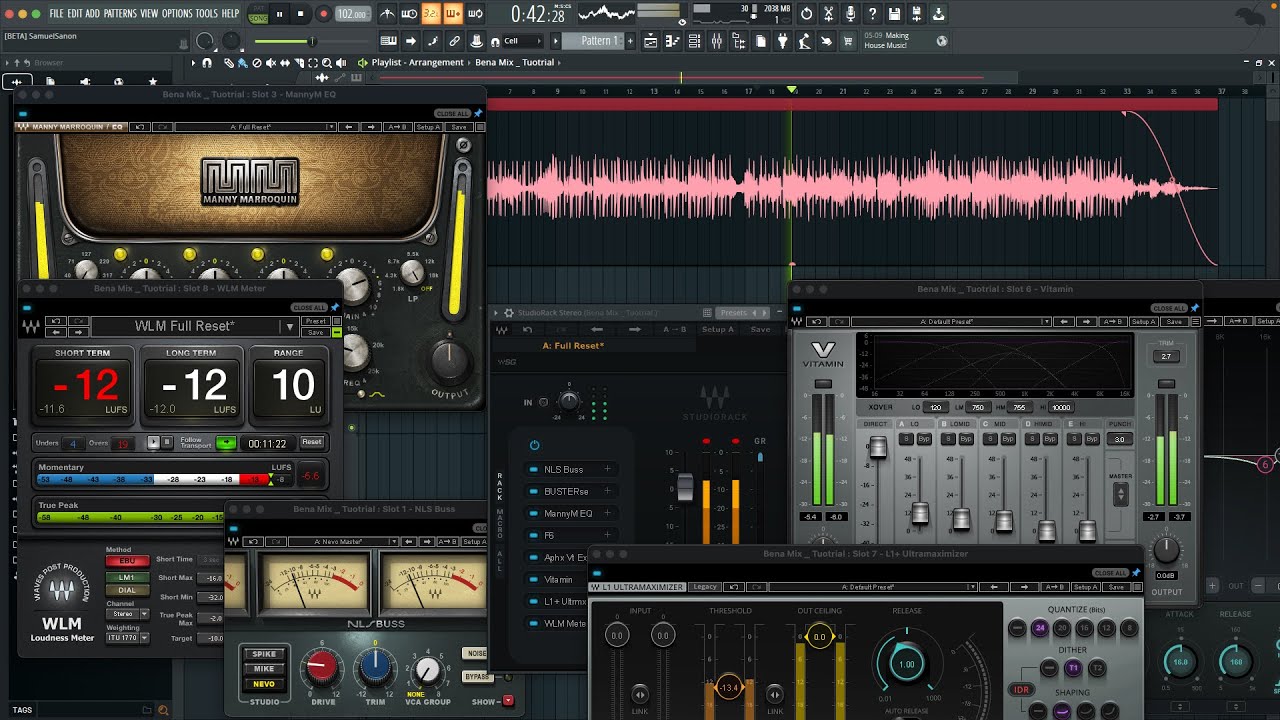
Task: Click Vitamin XOVER LO field 120
Action: click(936, 407)
